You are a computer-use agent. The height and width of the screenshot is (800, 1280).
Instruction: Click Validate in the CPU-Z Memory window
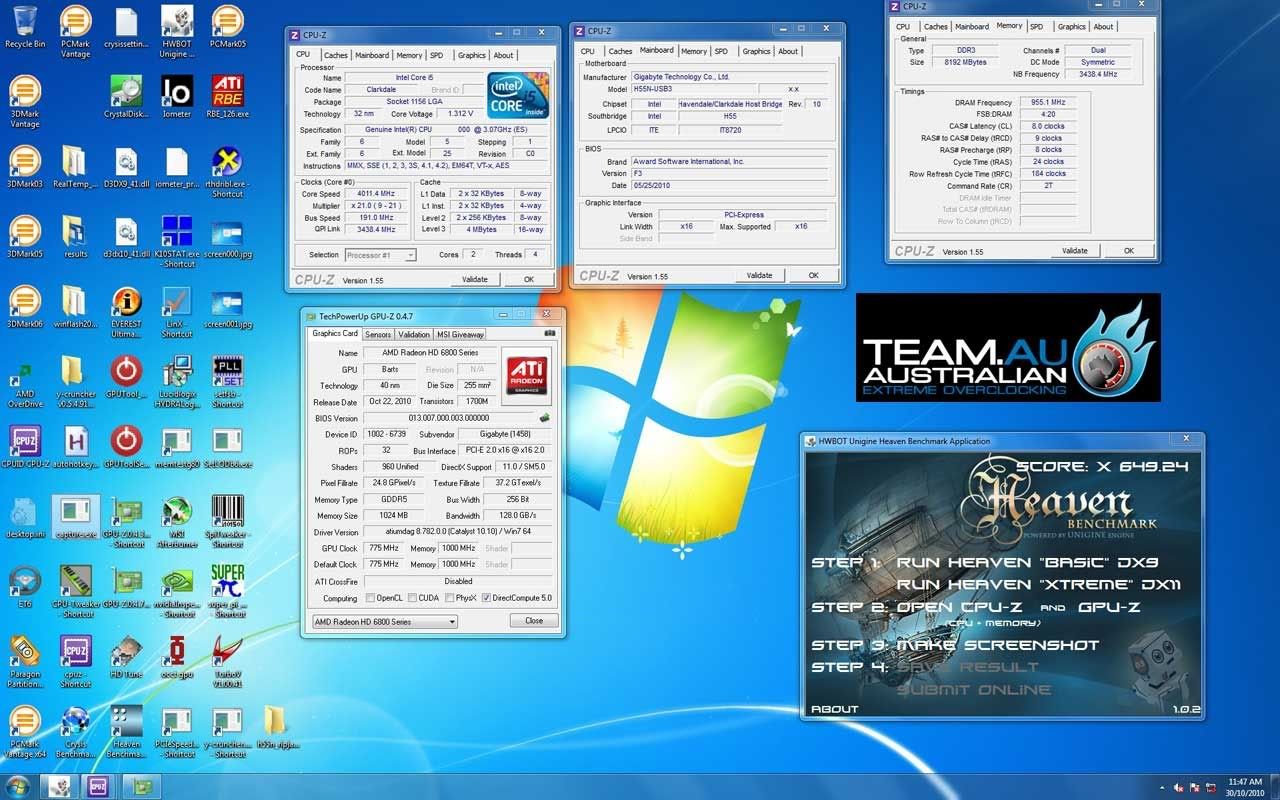click(x=1074, y=251)
